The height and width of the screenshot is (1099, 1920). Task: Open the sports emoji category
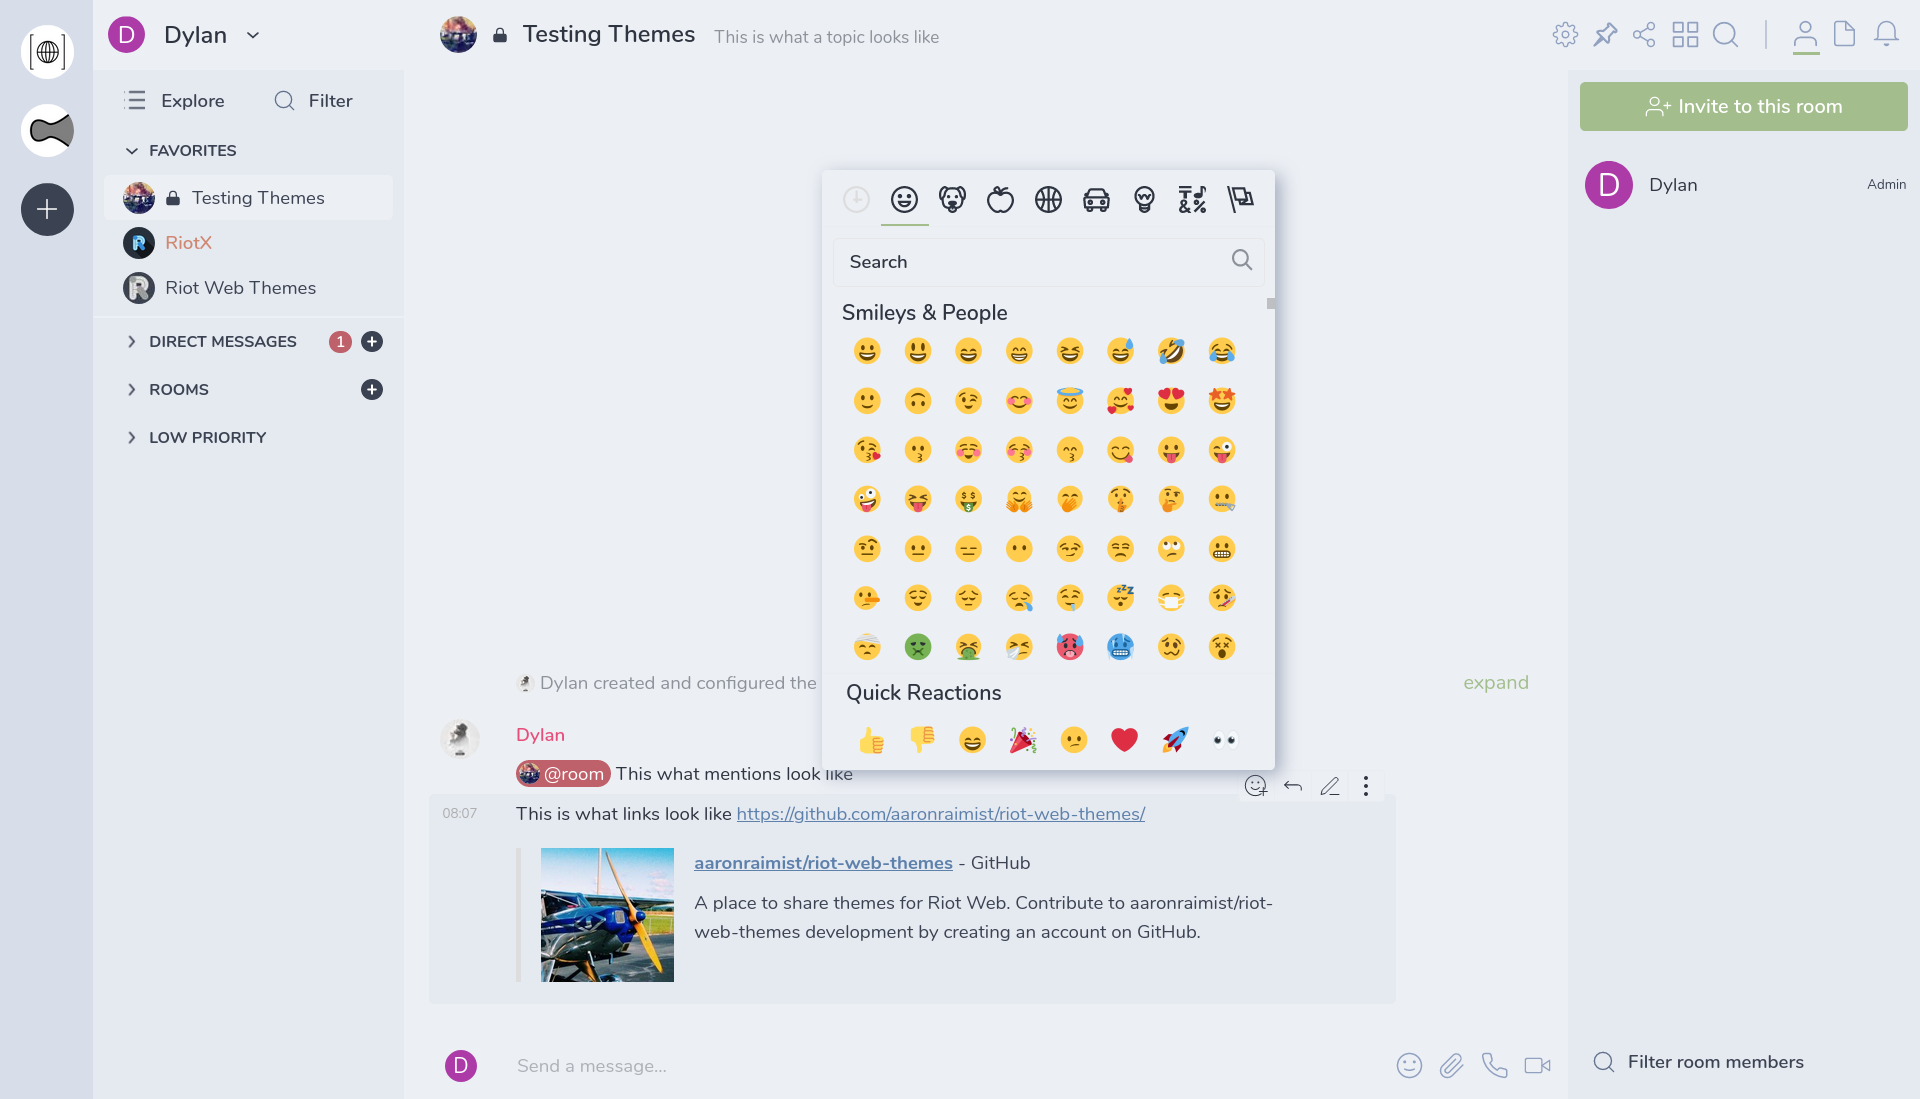pyautogui.click(x=1047, y=199)
